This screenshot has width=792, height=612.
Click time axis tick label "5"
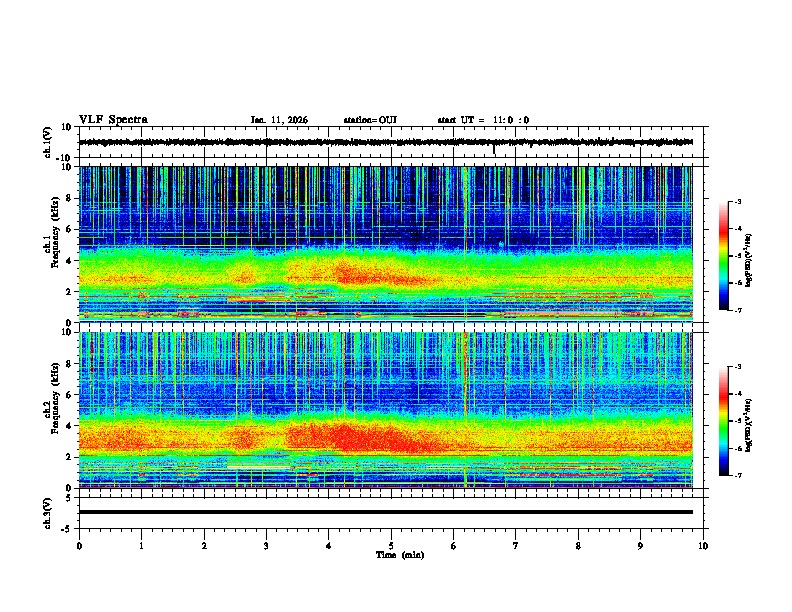pos(391,546)
